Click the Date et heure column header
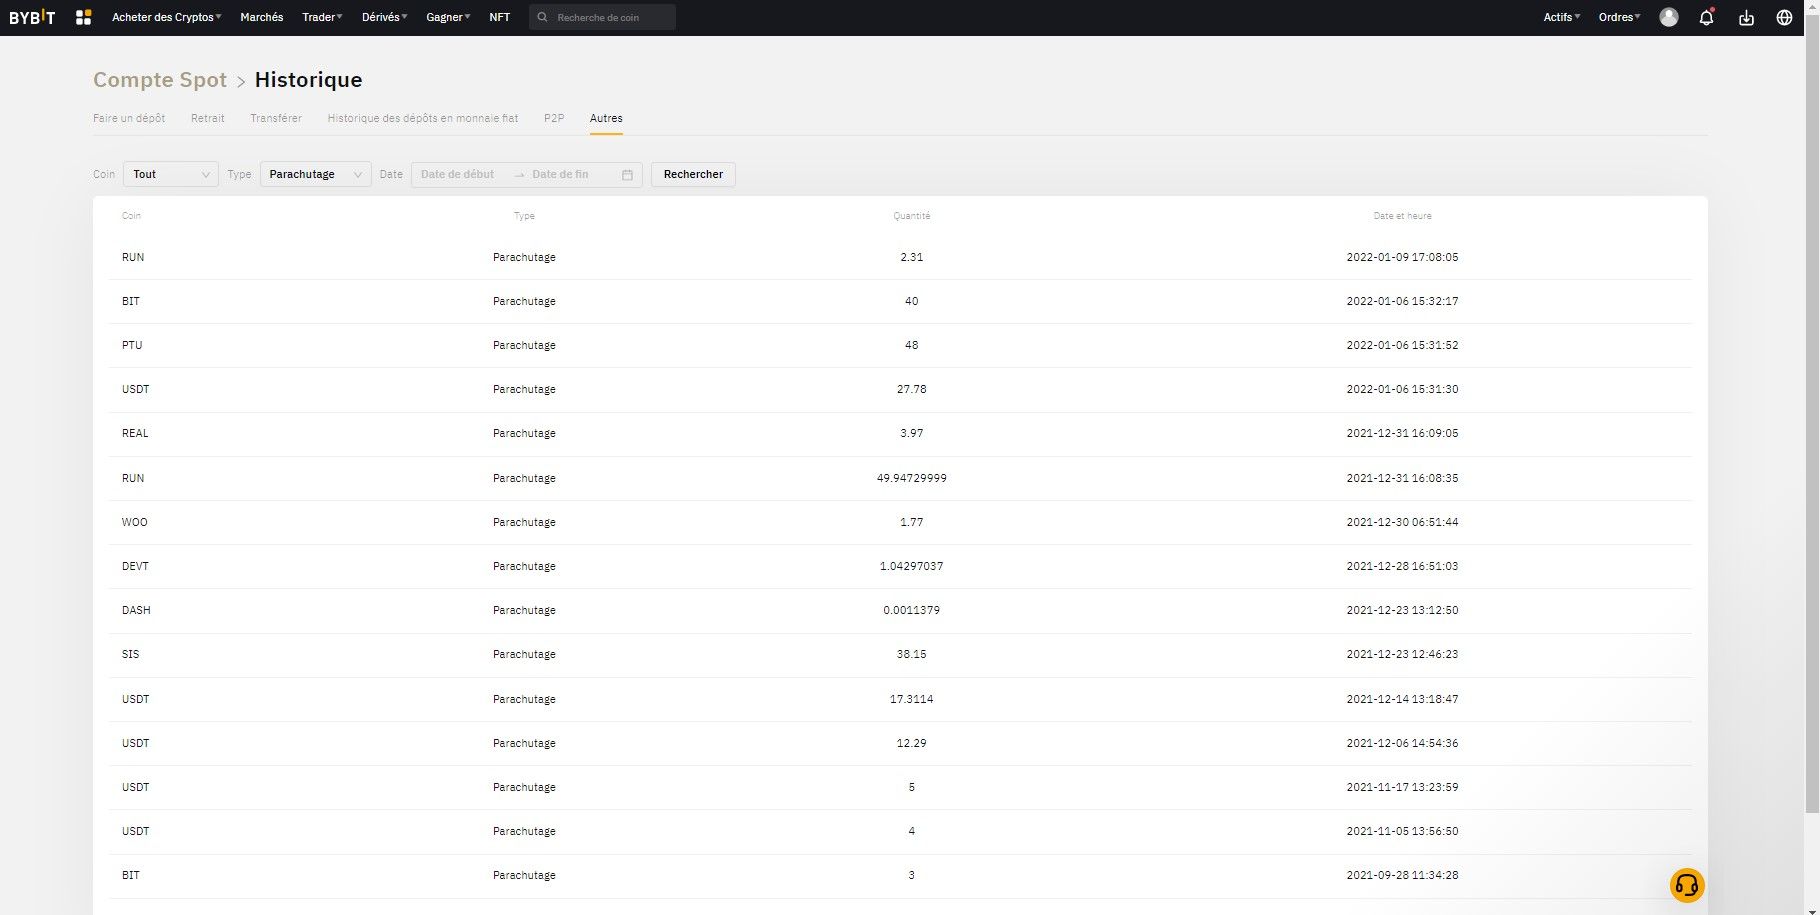 1402,216
